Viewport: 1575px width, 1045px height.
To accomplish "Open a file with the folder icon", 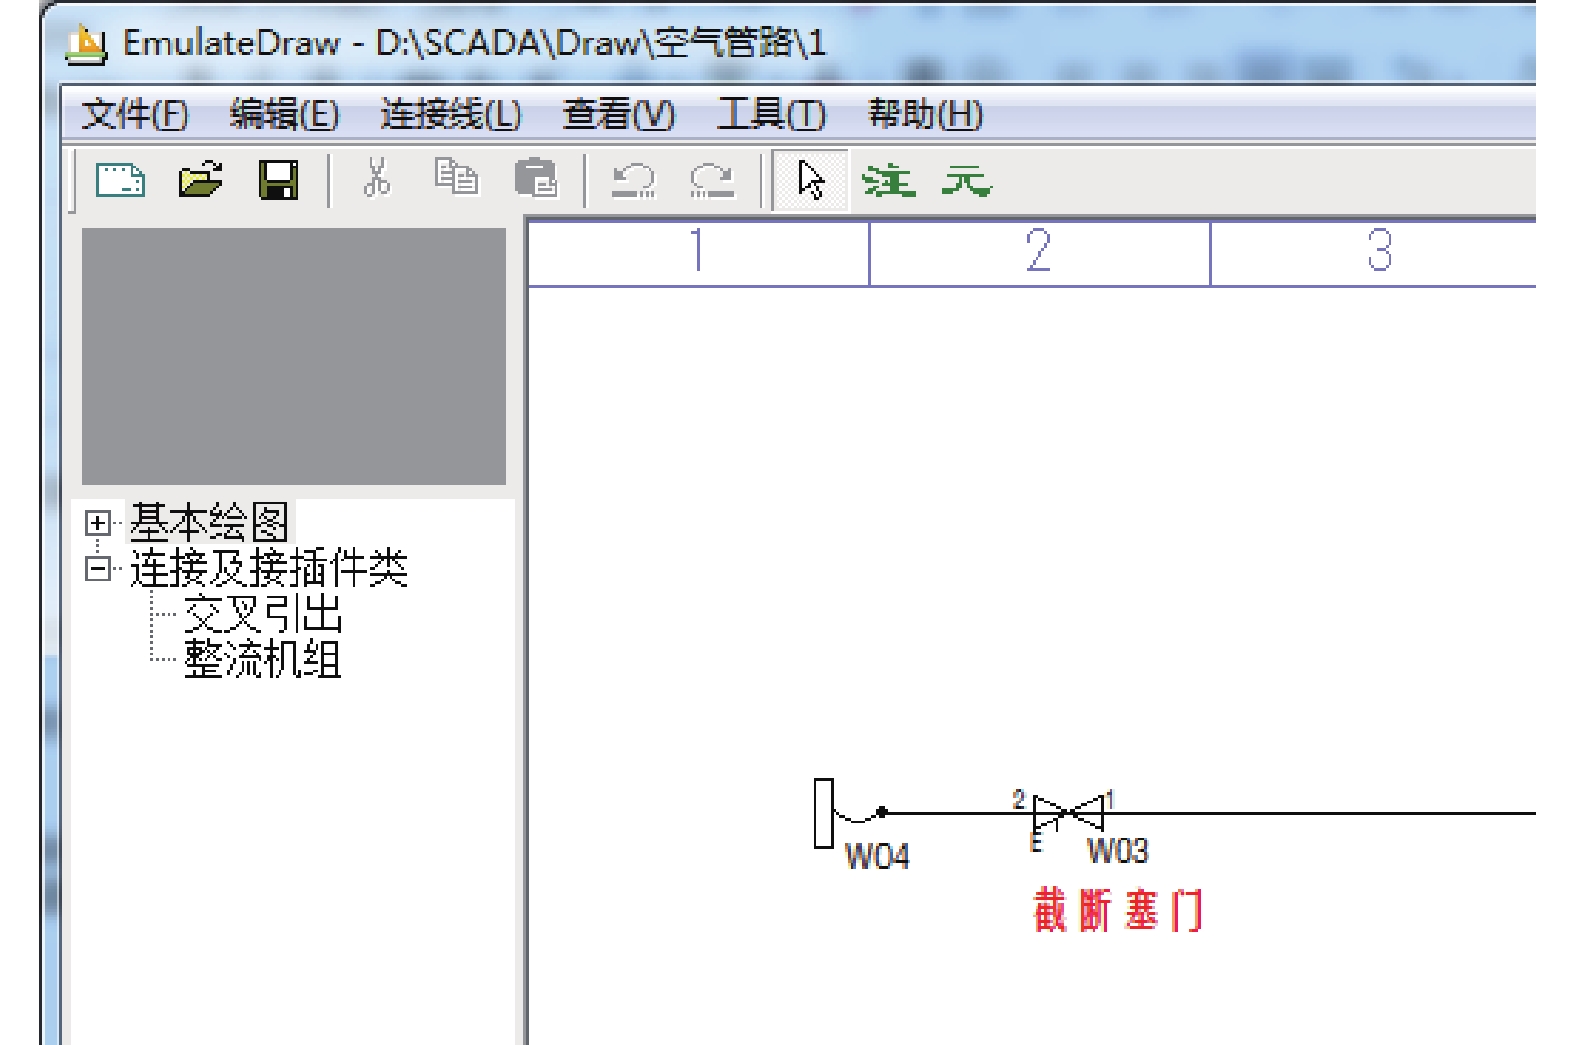I will point(200,181).
